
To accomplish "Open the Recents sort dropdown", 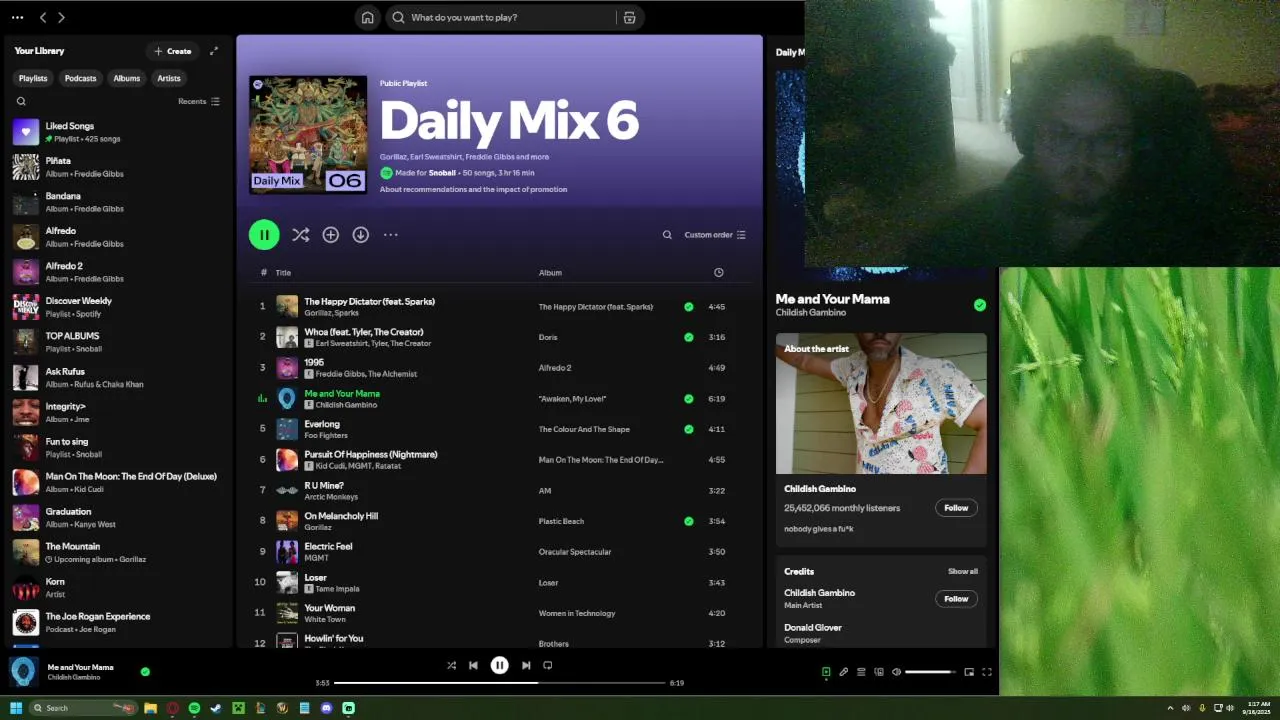I will point(199,101).
